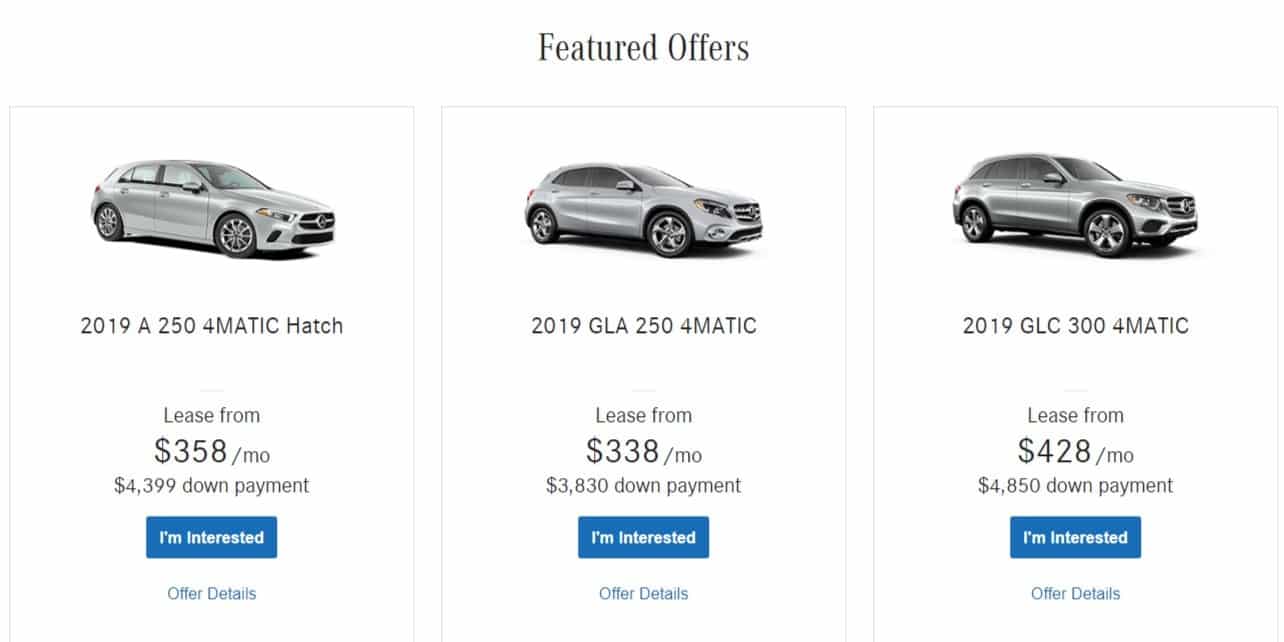The image size is (1284, 642).
Task: Click I'm Interested for 2019 A 250 4MATIC Hatch
Action: point(211,537)
